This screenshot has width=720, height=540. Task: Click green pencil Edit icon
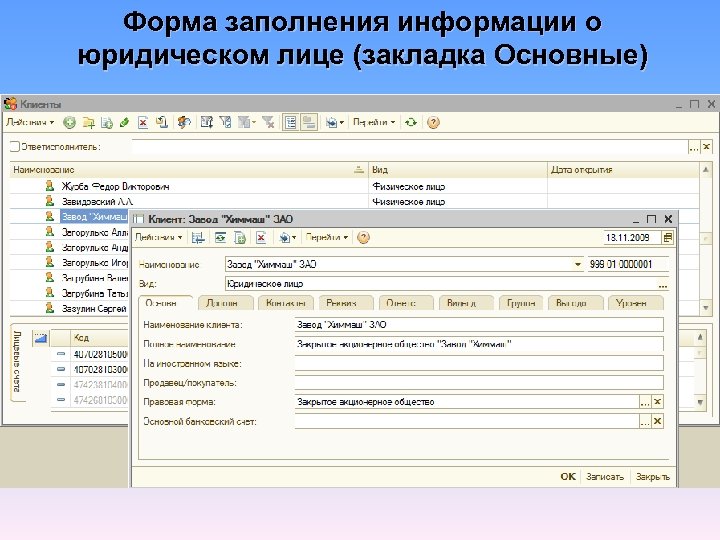coord(124,123)
